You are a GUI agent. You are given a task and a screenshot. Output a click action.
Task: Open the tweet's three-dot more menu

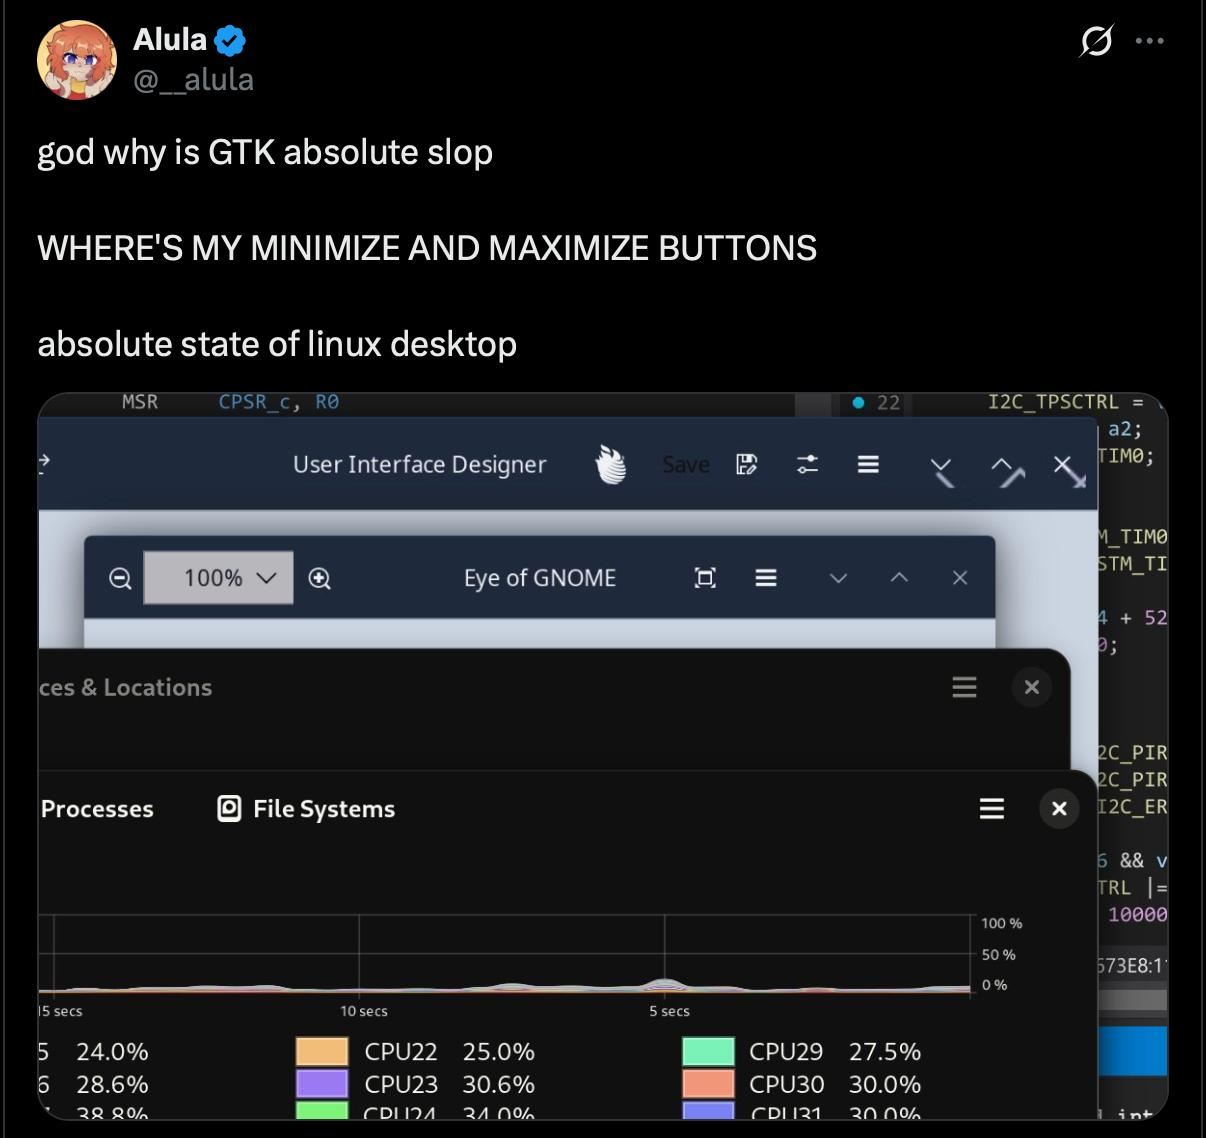(x=1150, y=42)
